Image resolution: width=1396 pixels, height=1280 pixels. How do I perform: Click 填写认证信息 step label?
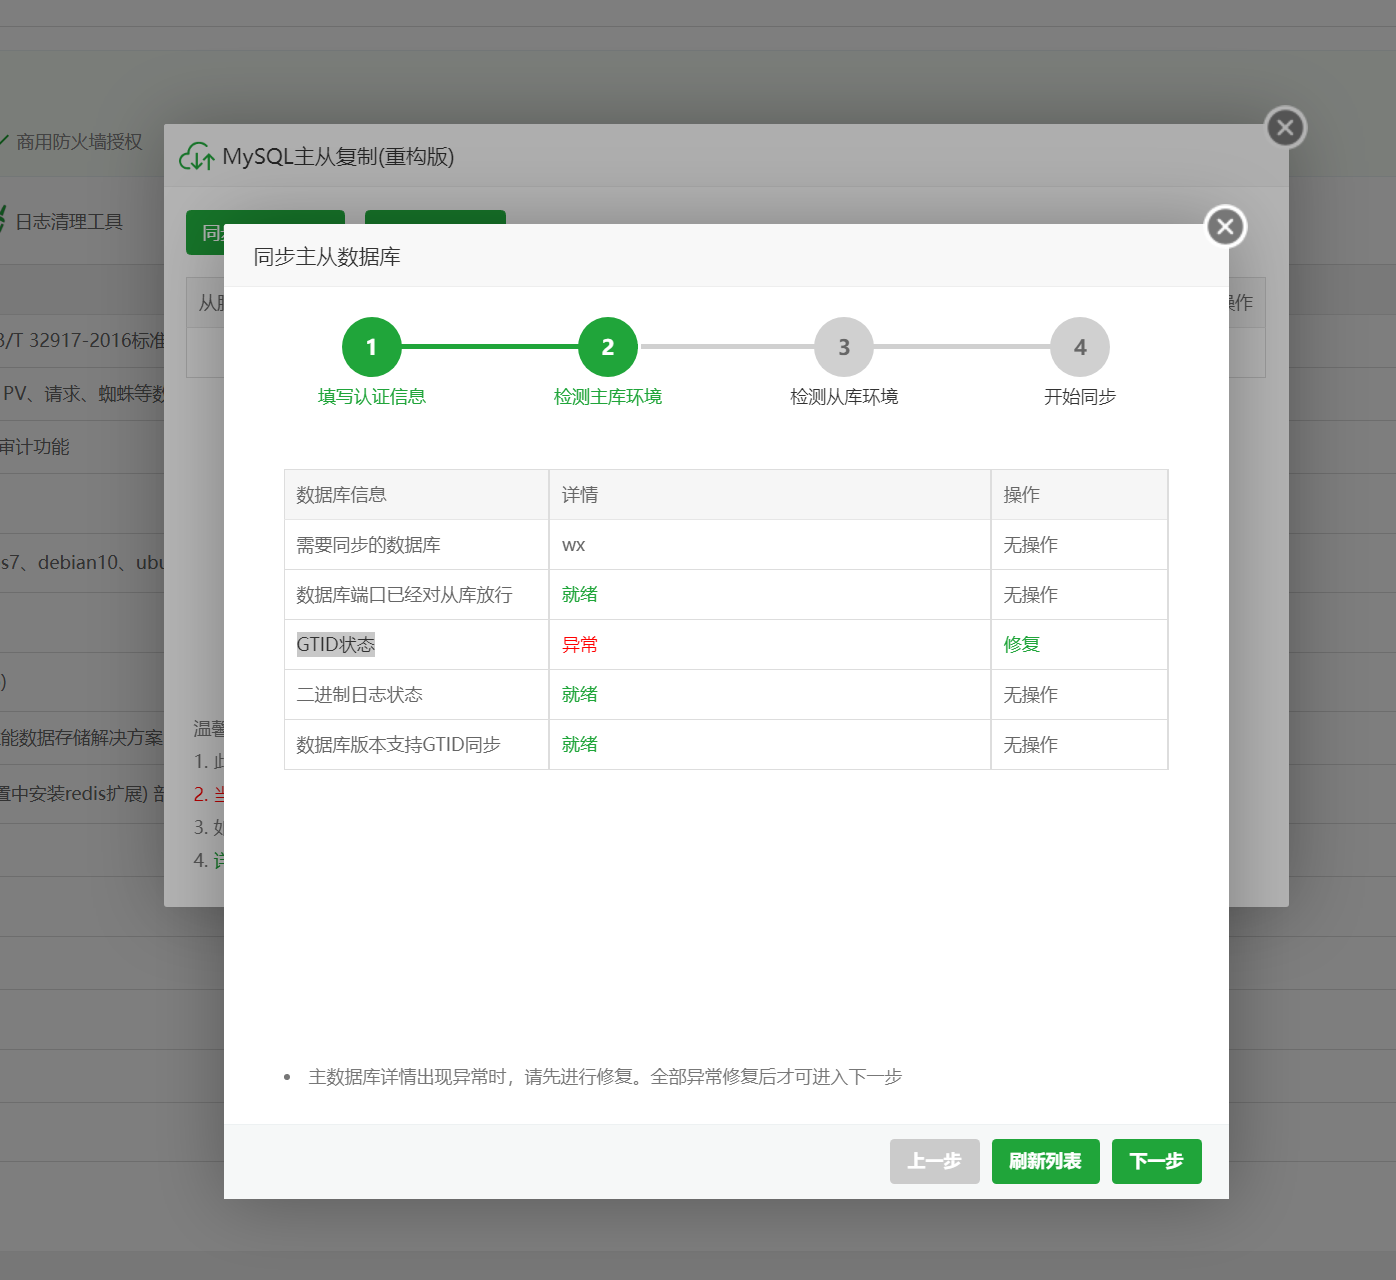372,397
